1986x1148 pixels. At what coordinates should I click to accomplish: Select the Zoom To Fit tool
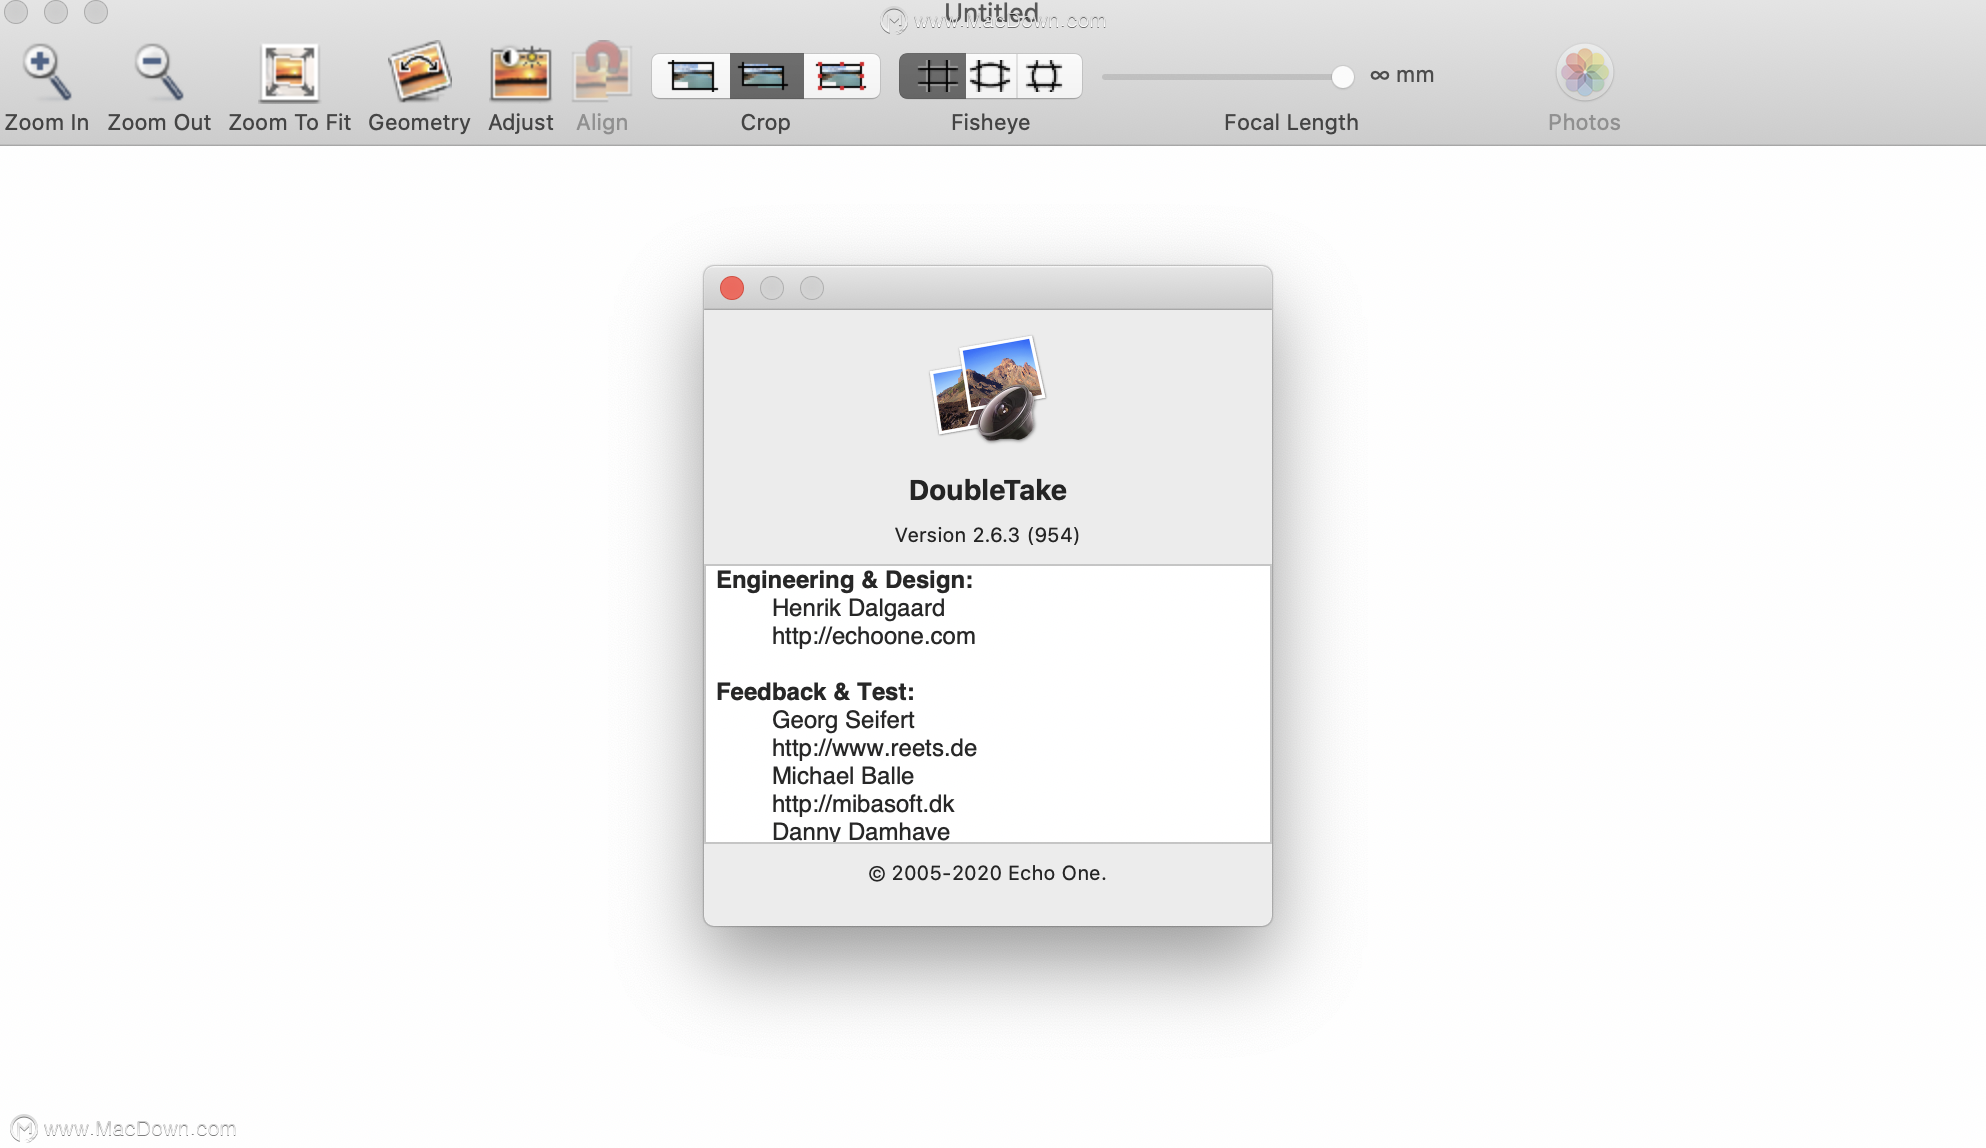click(289, 73)
